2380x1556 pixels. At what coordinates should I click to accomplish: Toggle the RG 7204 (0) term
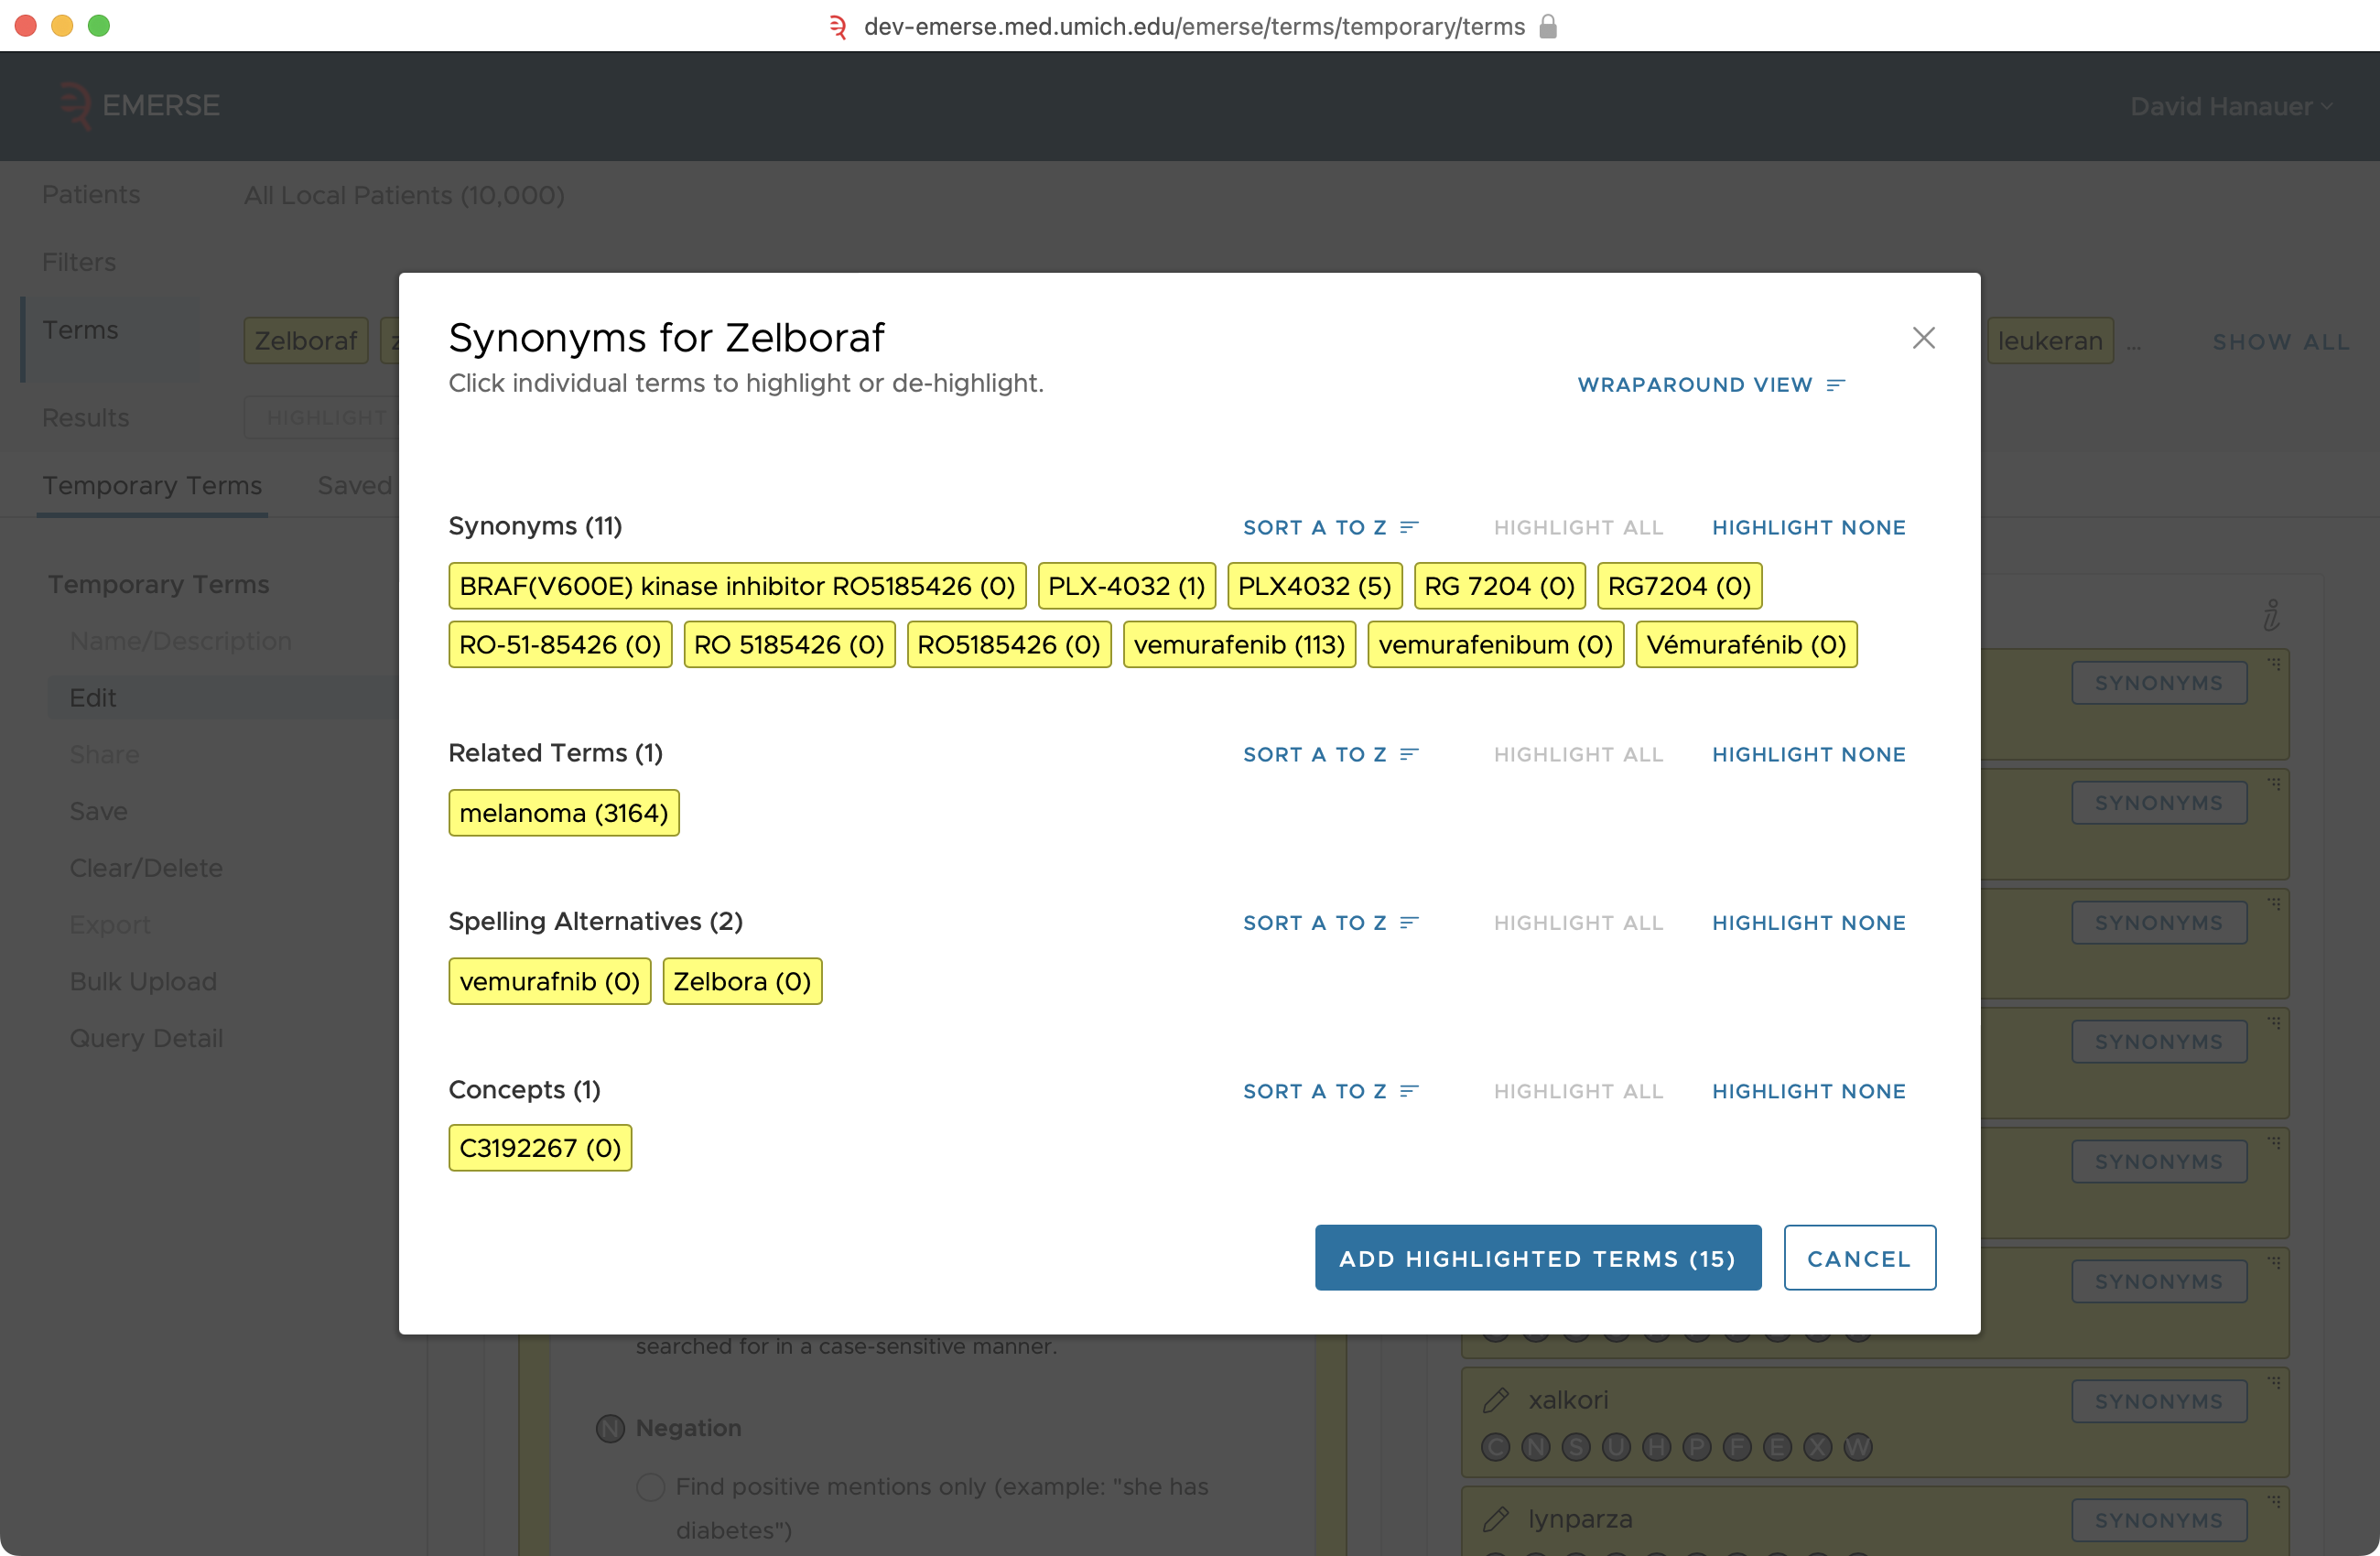[x=1499, y=586]
